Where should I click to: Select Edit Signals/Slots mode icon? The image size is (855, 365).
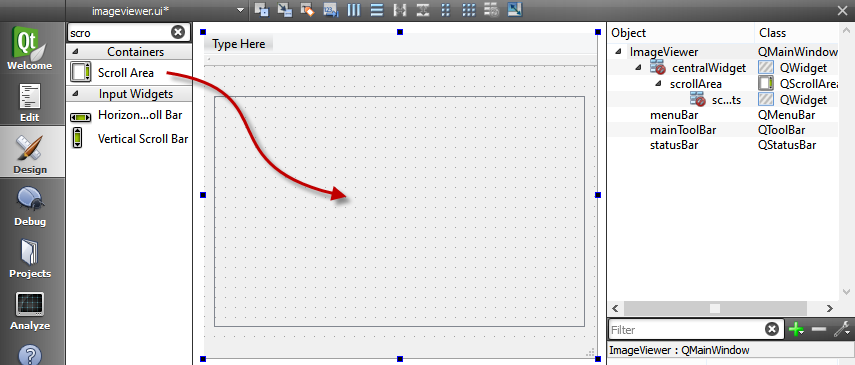[x=285, y=9]
